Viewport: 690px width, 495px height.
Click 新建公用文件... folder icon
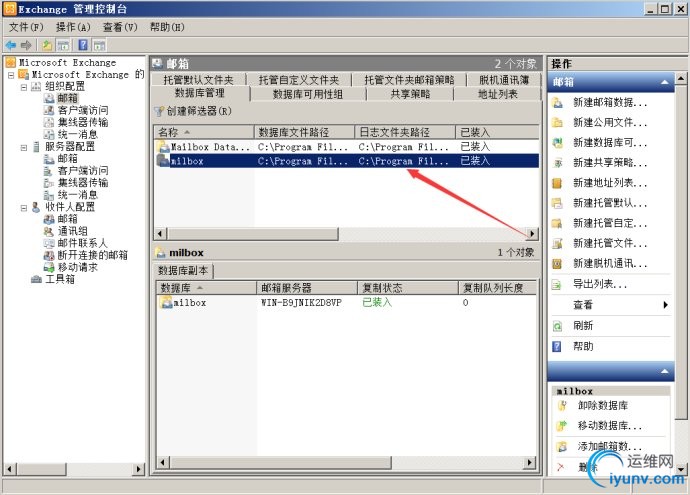[557, 123]
